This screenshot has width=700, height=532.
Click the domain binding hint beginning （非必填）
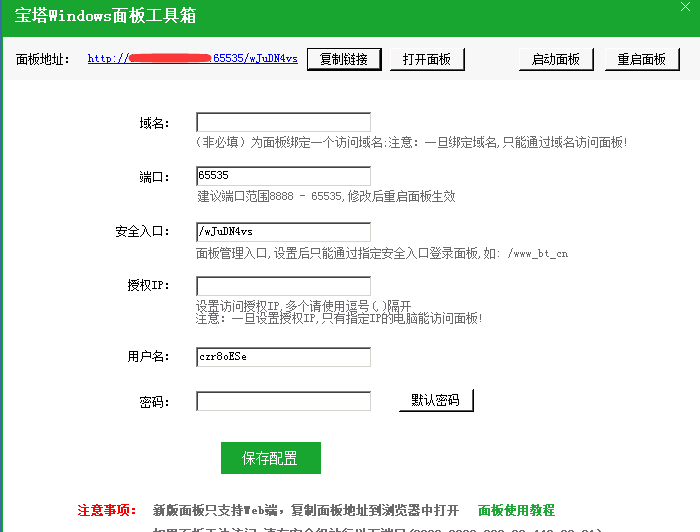(x=412, y=142)
